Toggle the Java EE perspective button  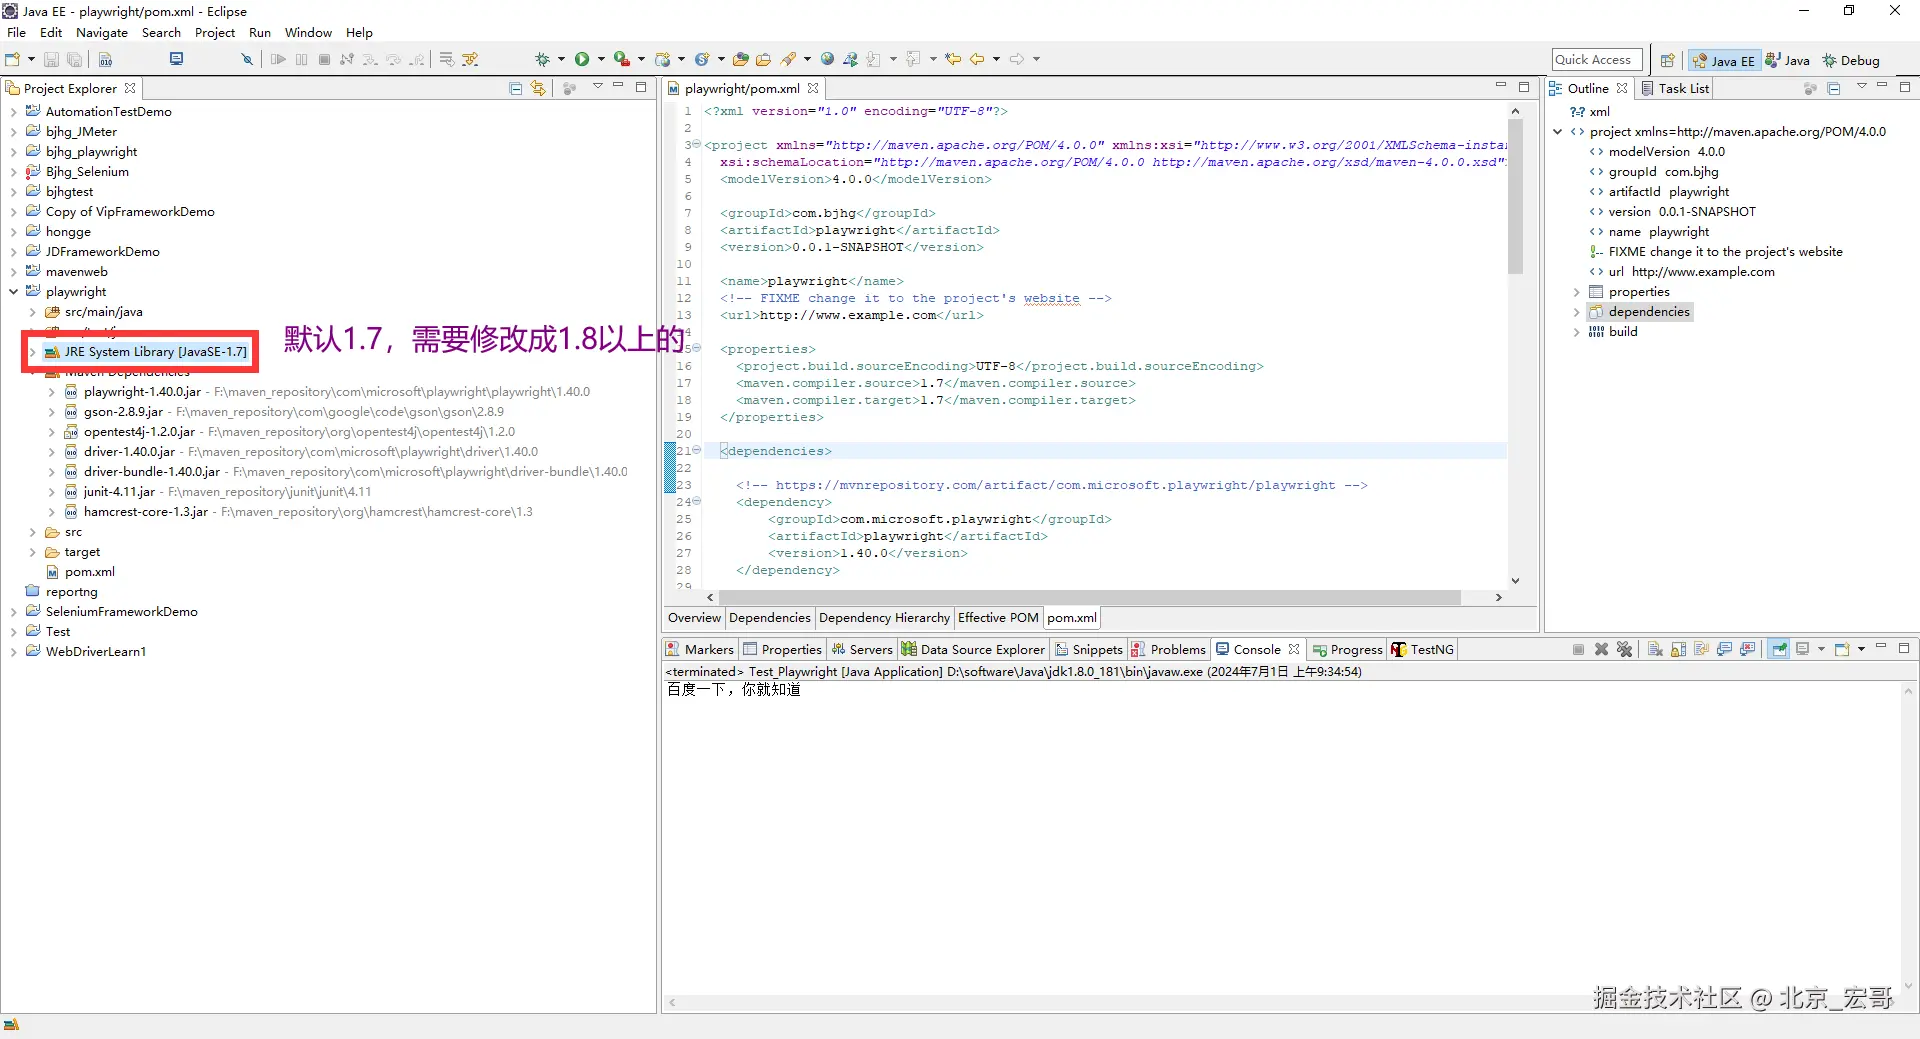(x=1723, y=61)
